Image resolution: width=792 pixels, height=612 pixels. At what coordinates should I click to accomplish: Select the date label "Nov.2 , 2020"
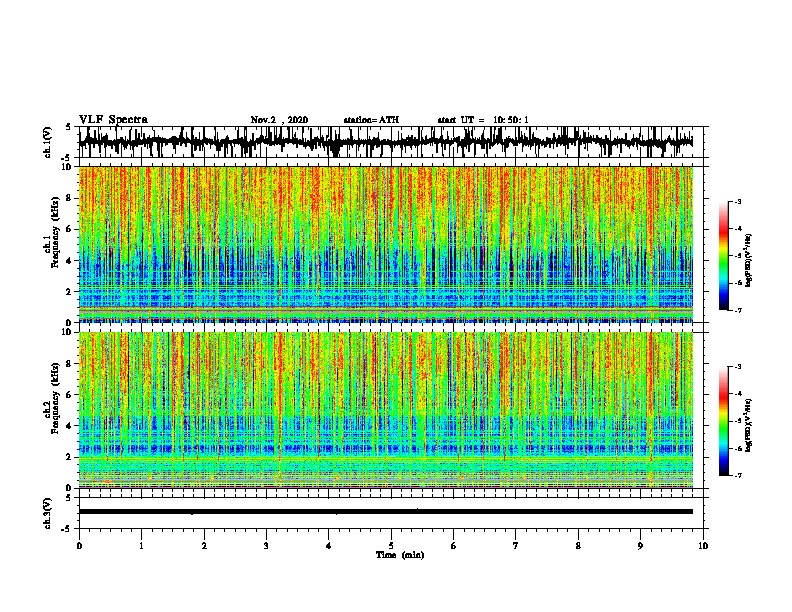pyautogui.click(x=279, y=120)
